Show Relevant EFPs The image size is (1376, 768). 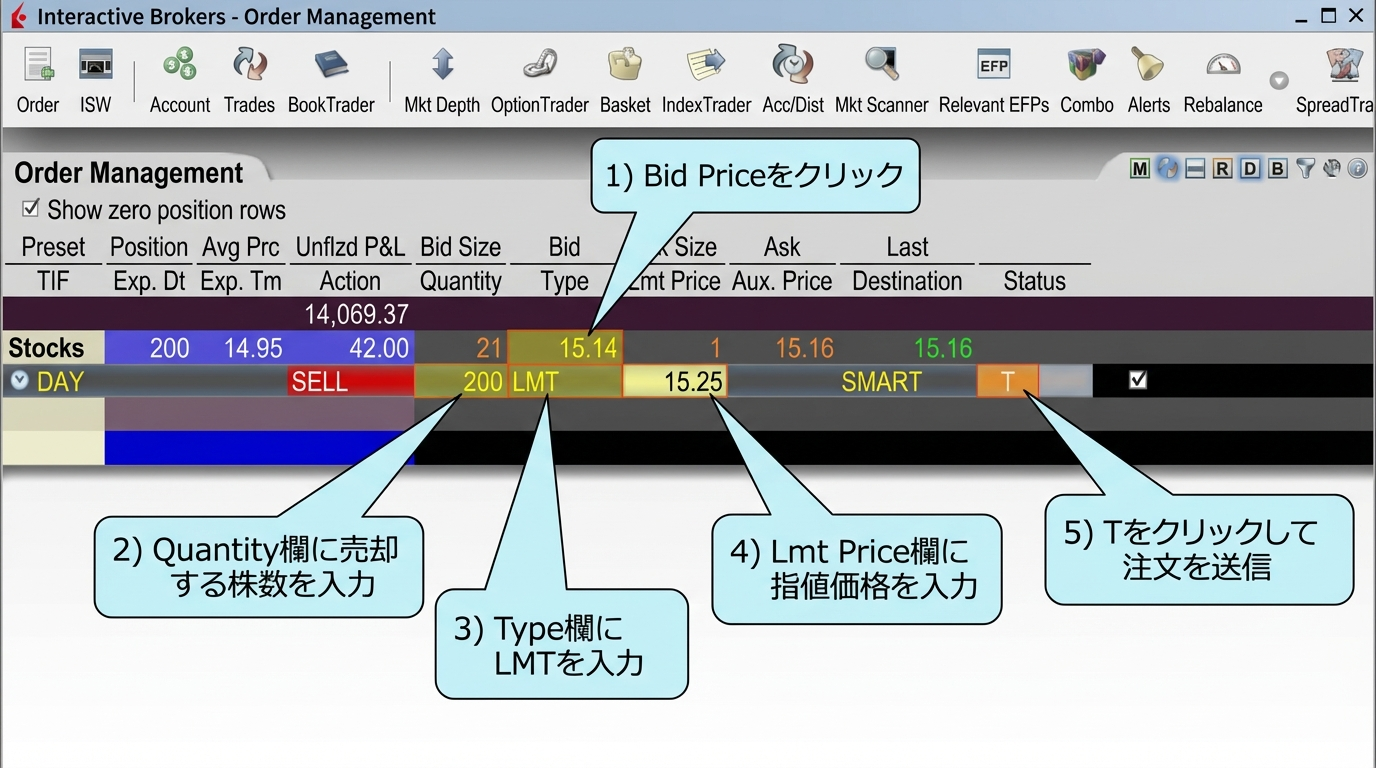click(x=994, y=81)
